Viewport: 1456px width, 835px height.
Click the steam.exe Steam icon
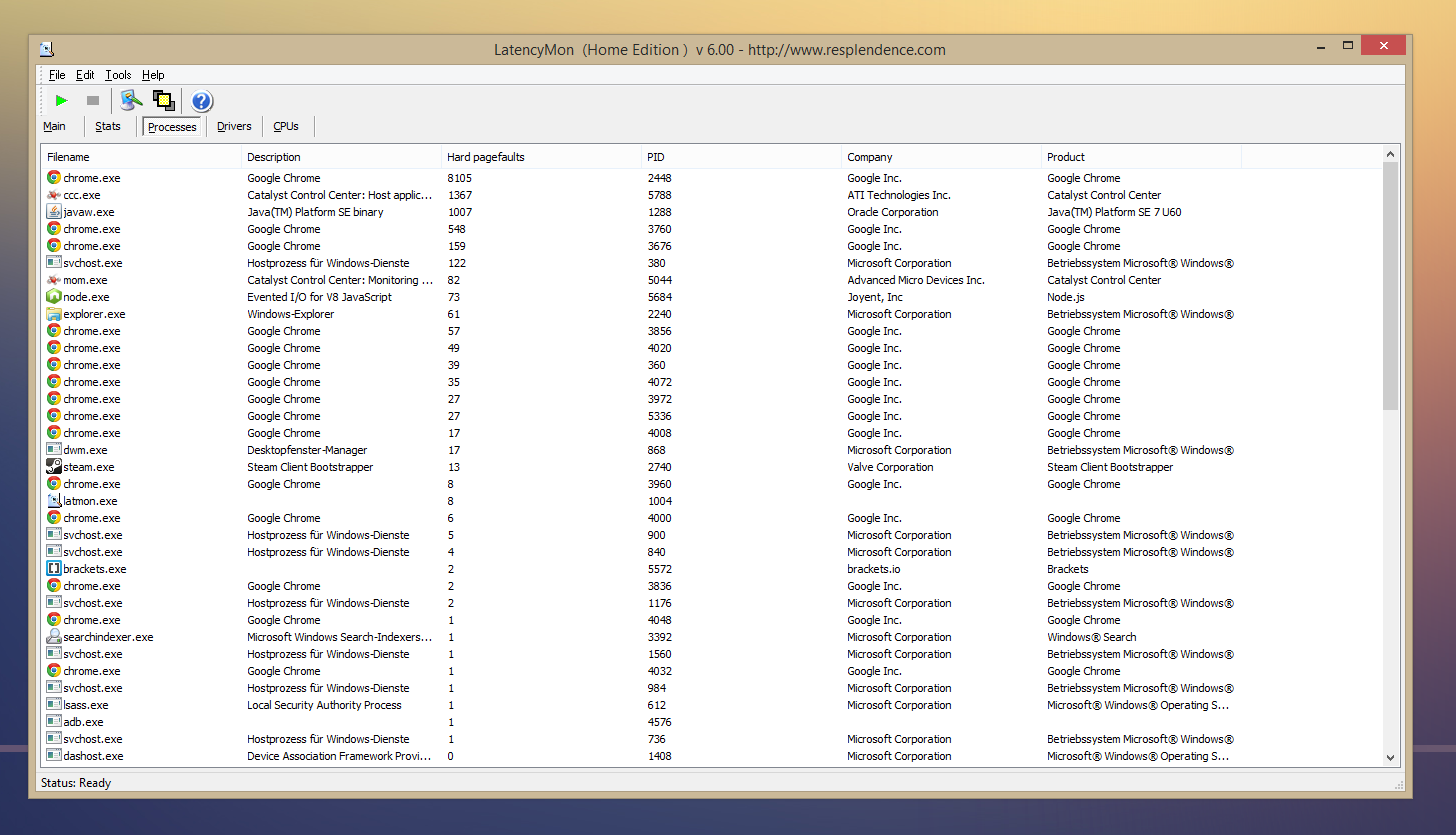coord(54,467)
